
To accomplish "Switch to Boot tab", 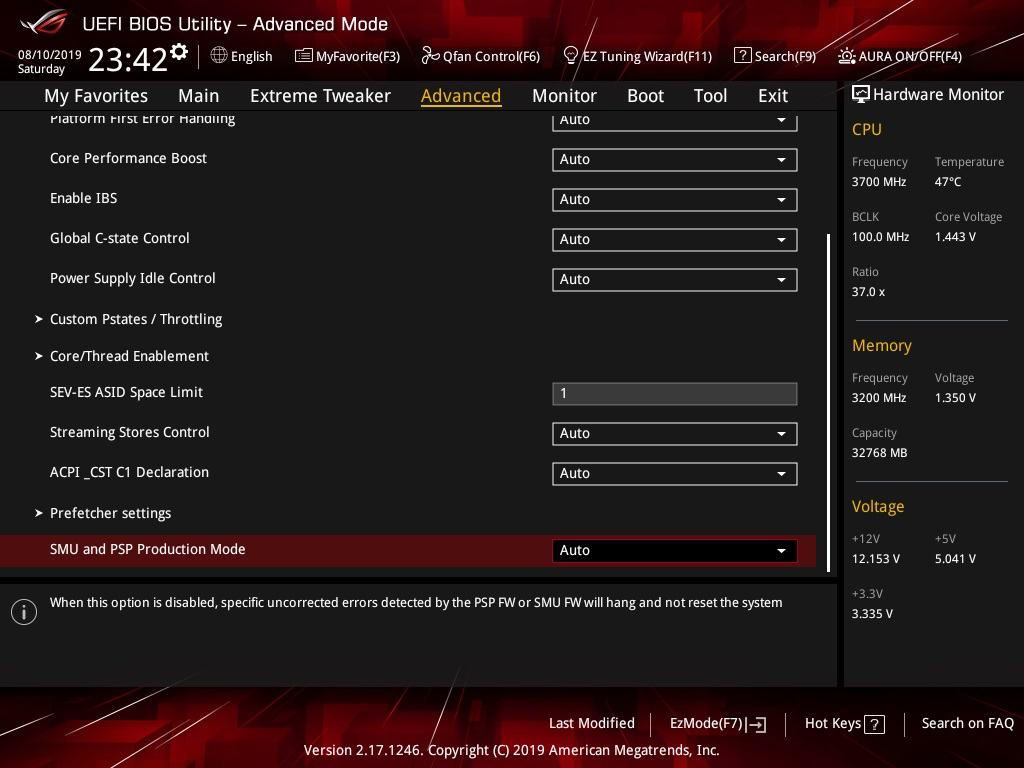I will pyautogui.click(x=645, y=96).
